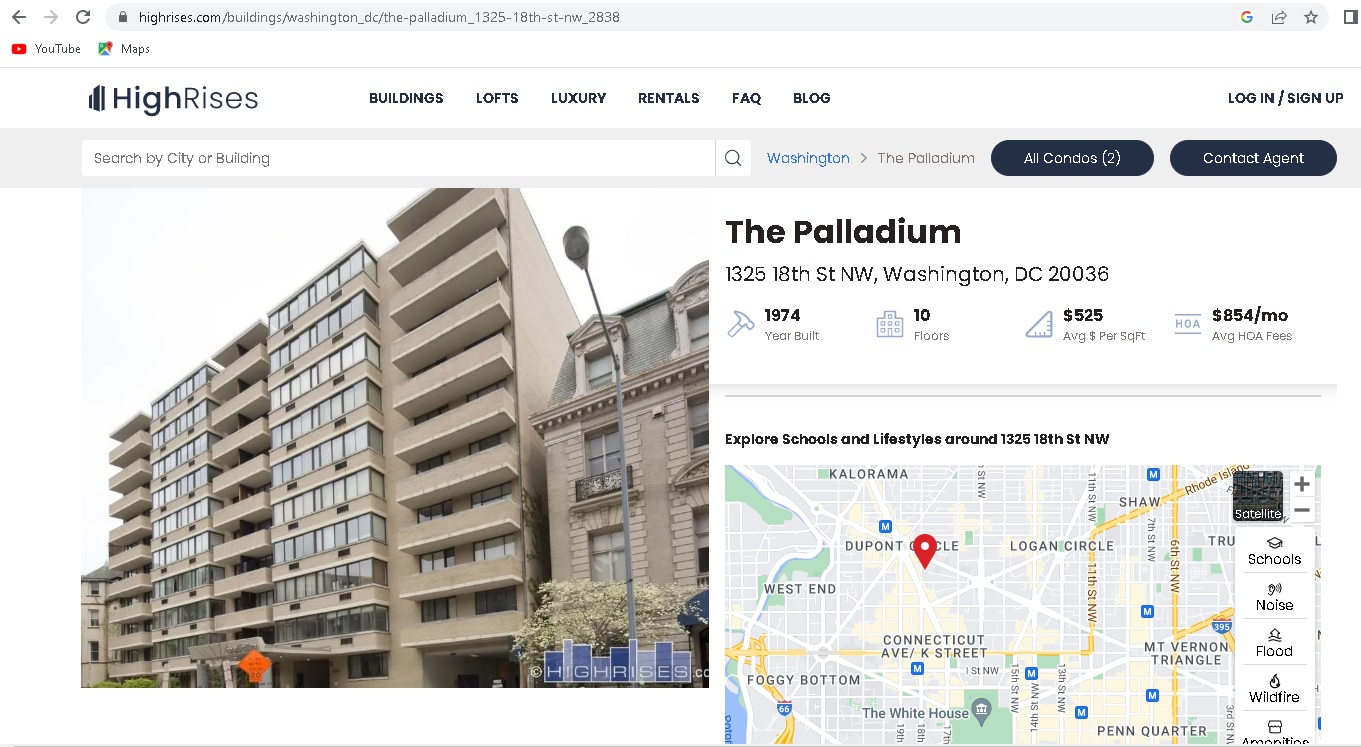Click the browser share icon
Screen dimensions: 1361x747
point(1279,17)
